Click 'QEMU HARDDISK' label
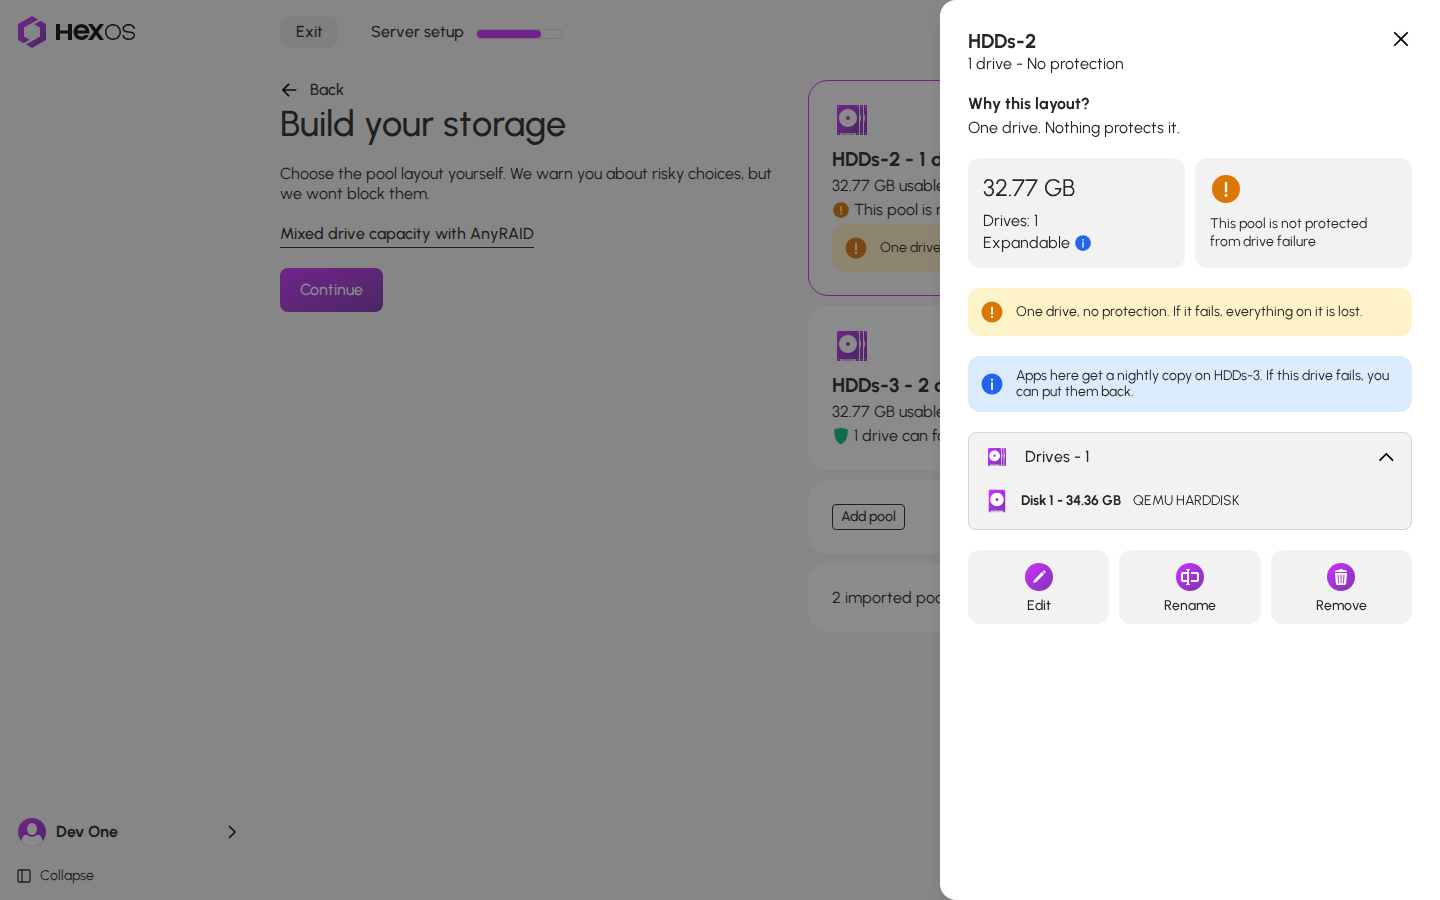The width and height of the screenshot is (1440, 900). pos(1186,501)
